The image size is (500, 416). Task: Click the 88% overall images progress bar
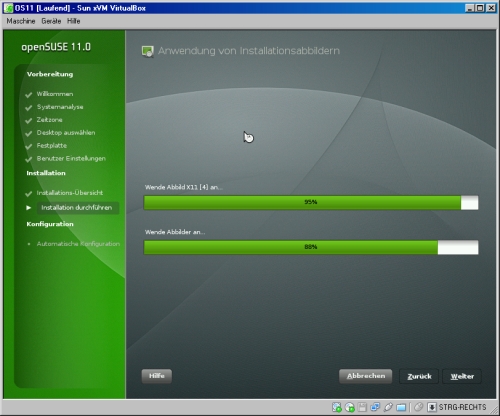pyautogui.click(x=311, y=247)
